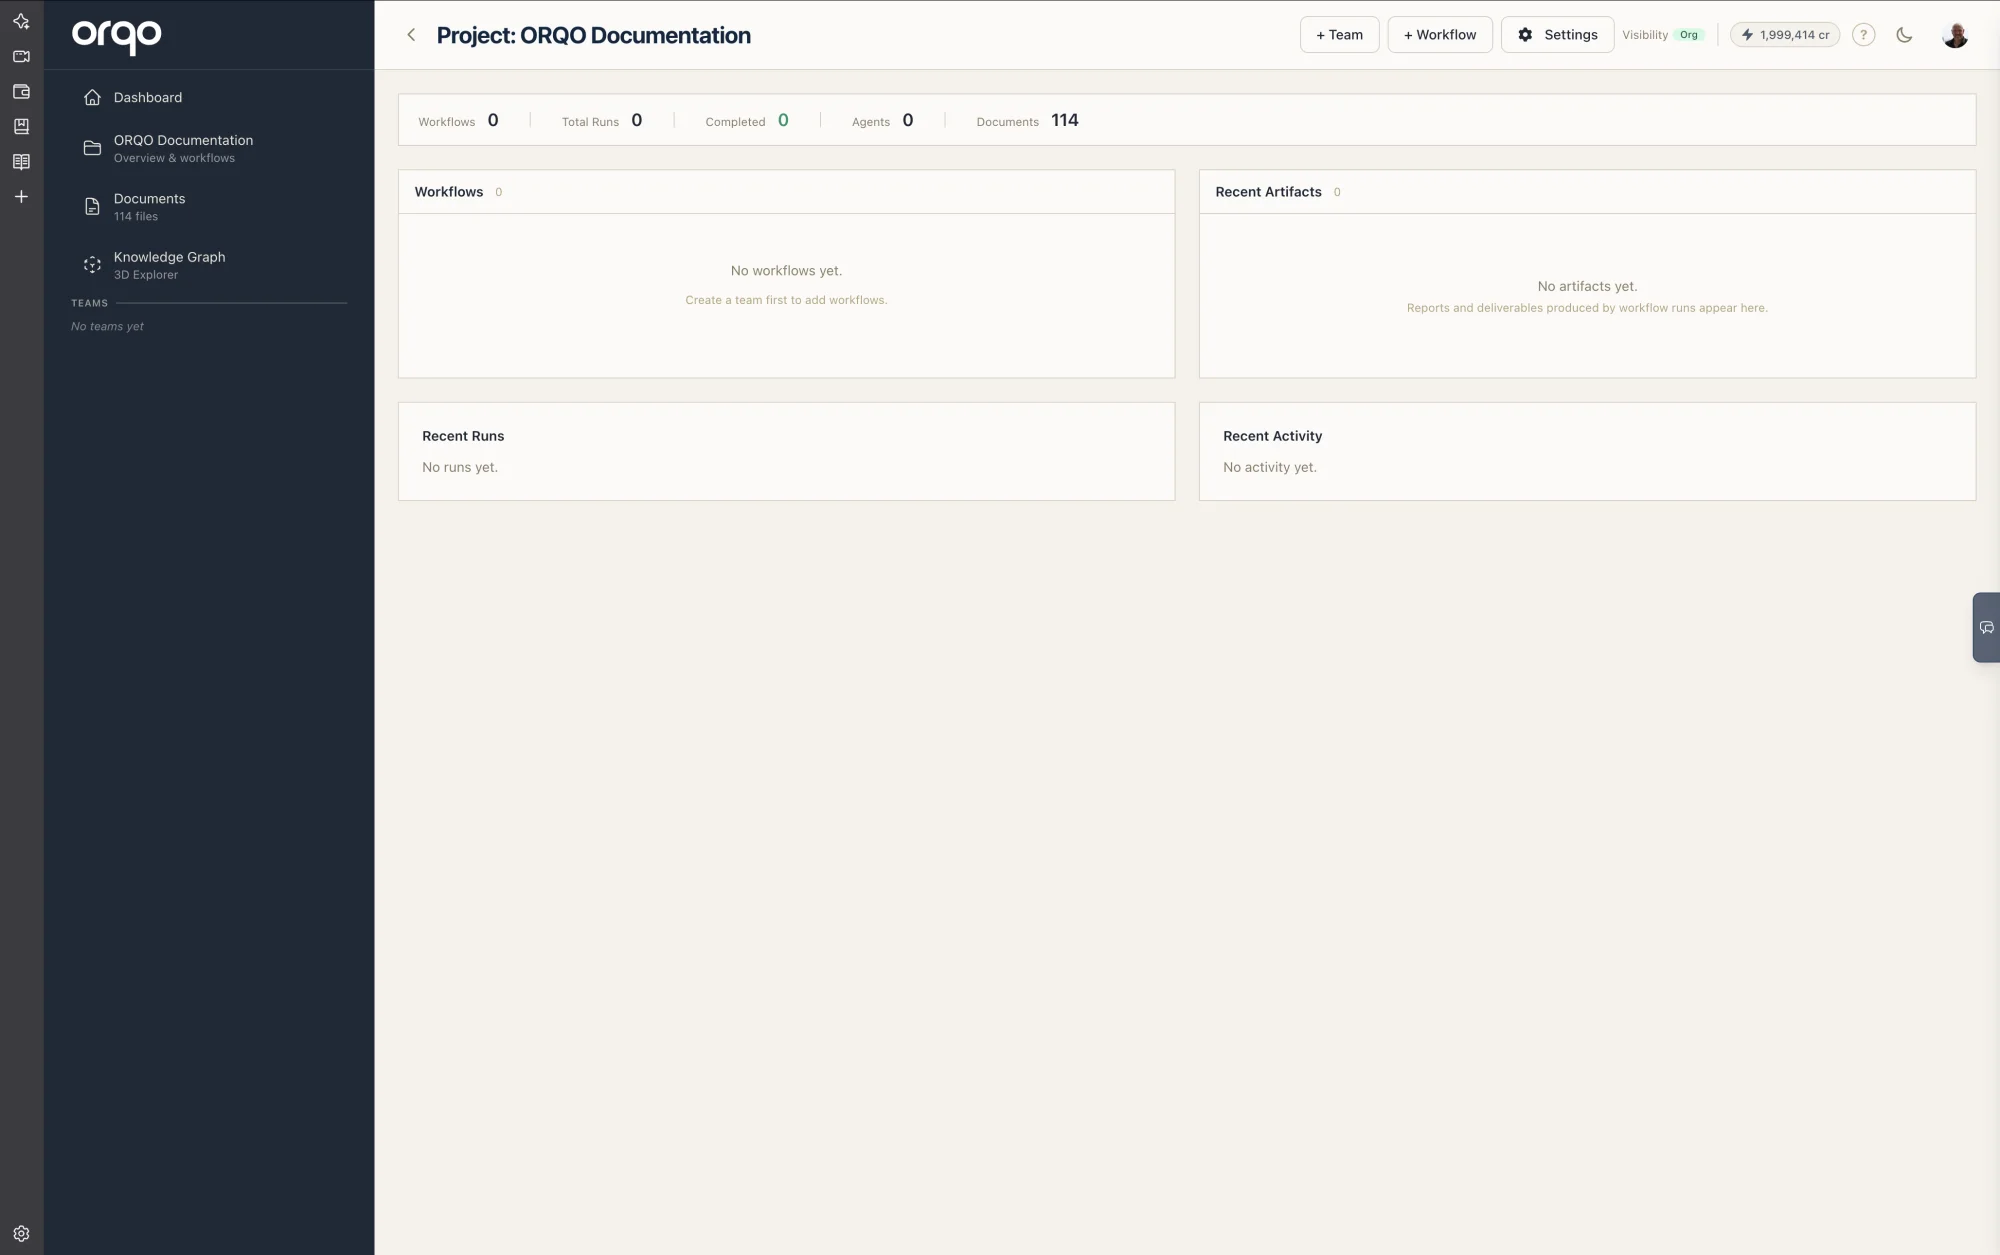
Task: Click the Agents 0 stat
Action: coord(882,120)
